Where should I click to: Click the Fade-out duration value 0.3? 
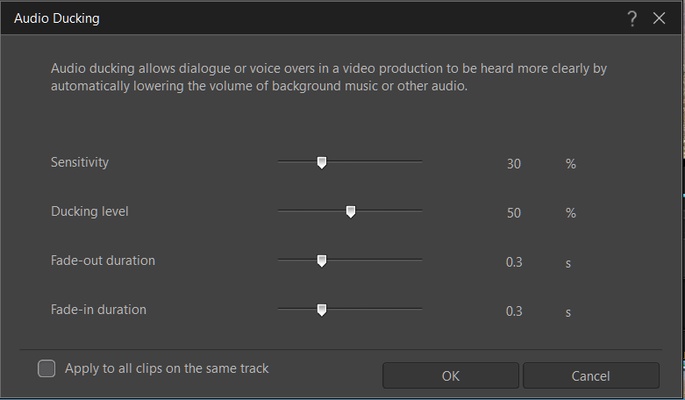click(514, 262)
